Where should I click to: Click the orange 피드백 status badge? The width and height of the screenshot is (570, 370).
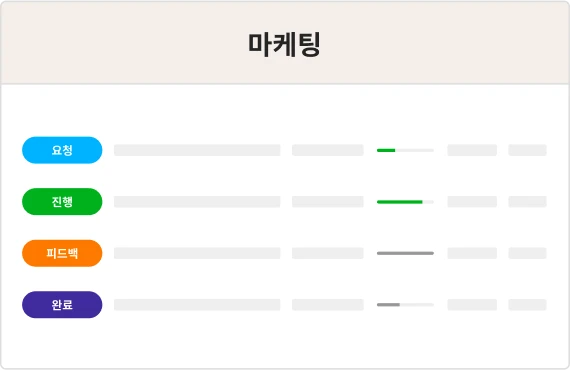pyautogui.click(x=62, y=253)
